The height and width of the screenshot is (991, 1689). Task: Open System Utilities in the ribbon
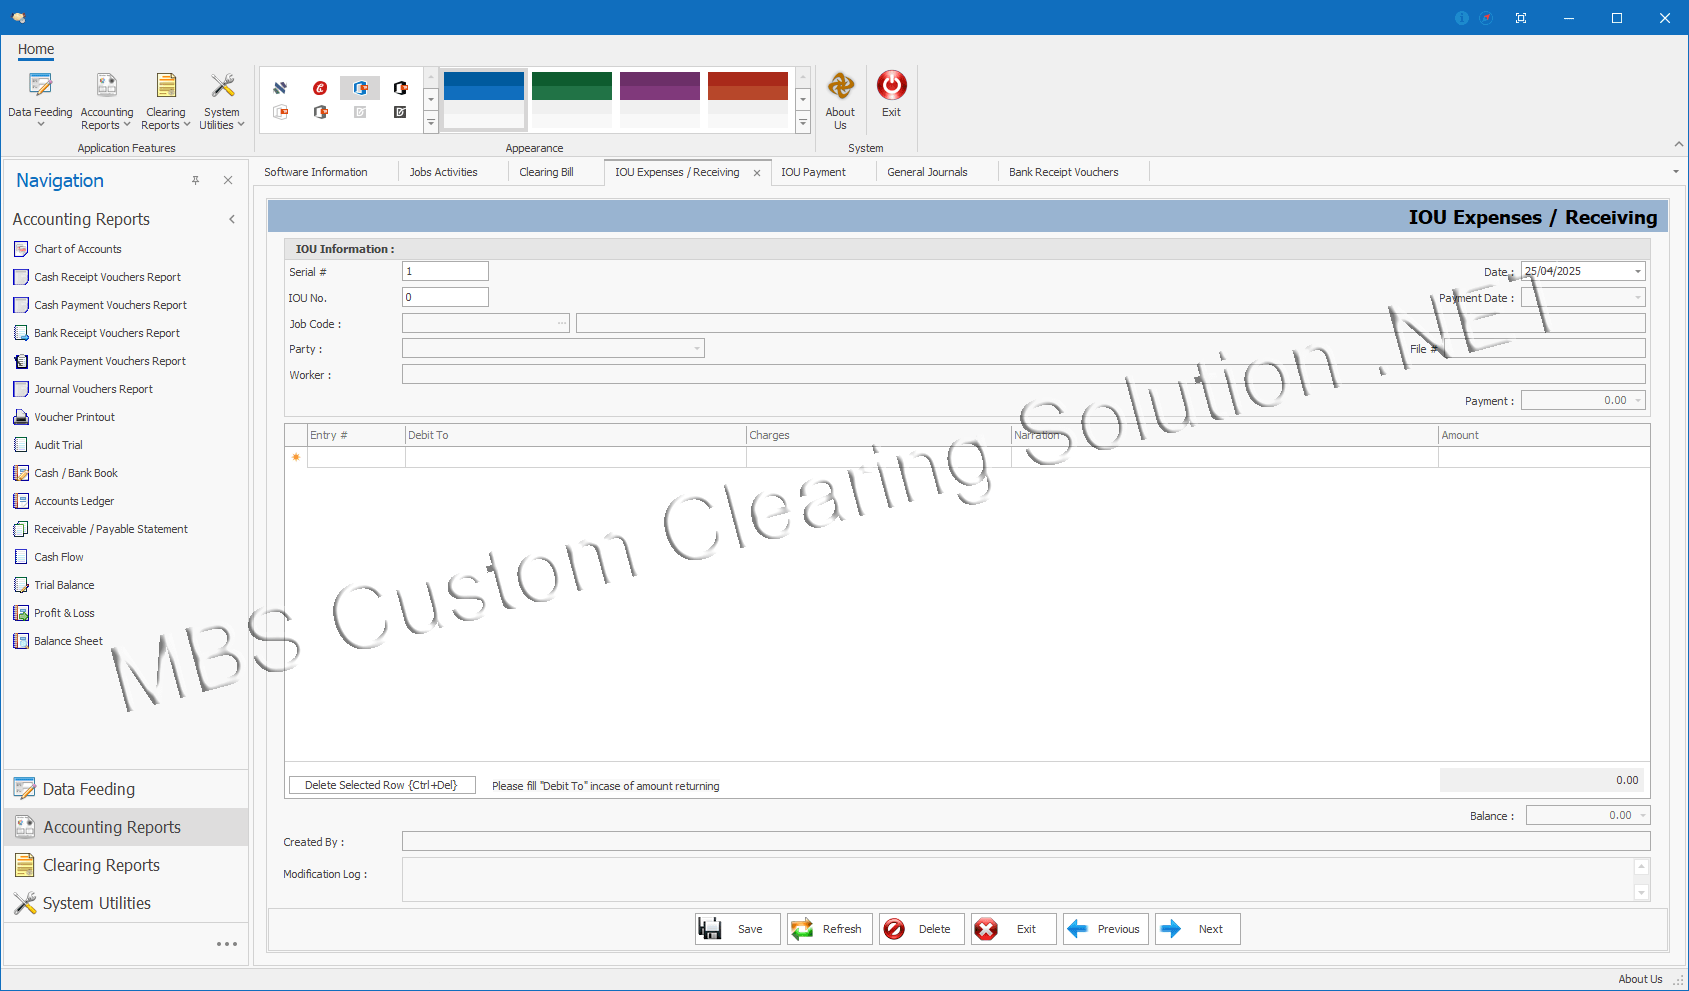point(222,100)
